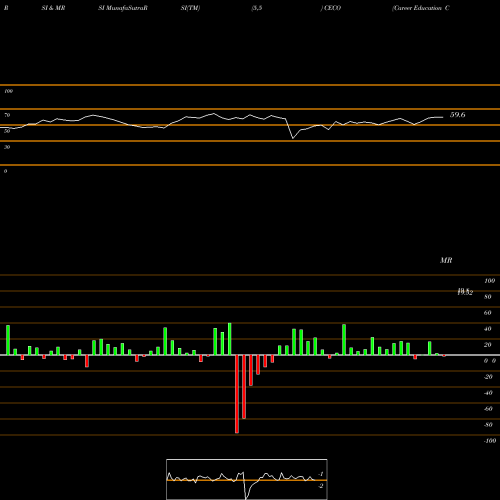Click the mini overview chart thumbnail
The image size is (500, 500).
(247, 479)
